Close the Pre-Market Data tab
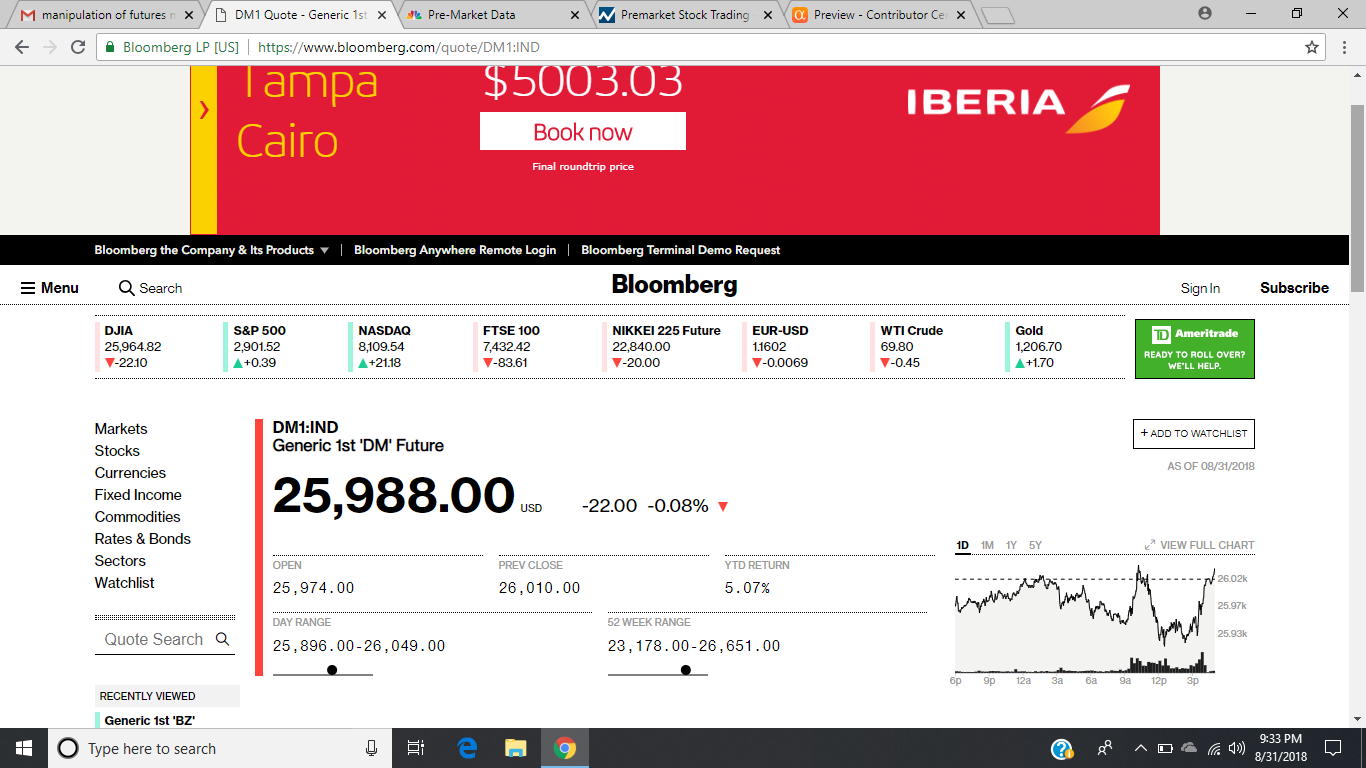 click(574, 15)
